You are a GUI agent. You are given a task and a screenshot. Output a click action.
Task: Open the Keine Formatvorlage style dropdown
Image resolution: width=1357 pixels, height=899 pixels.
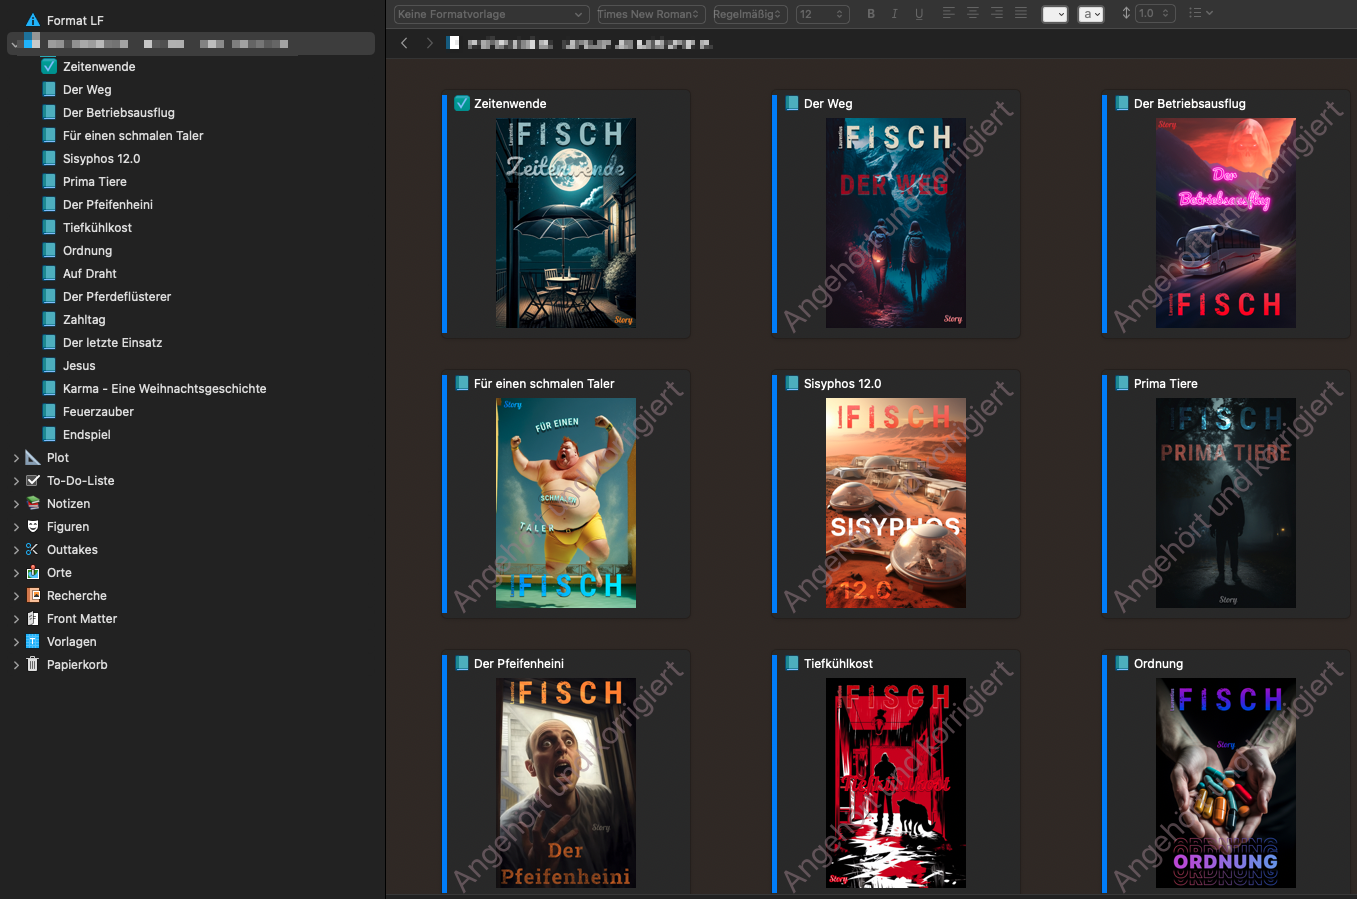coord(490,14)
